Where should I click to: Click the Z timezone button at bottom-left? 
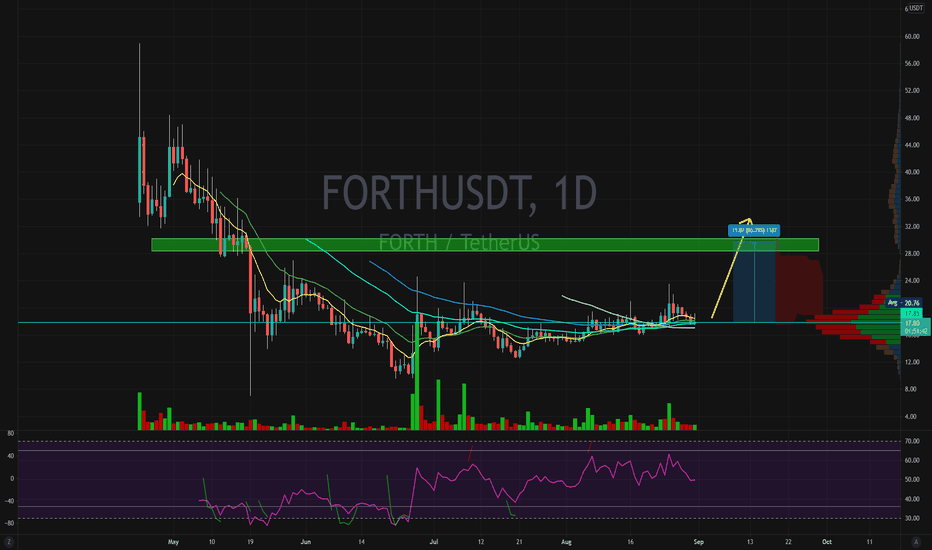9,542
